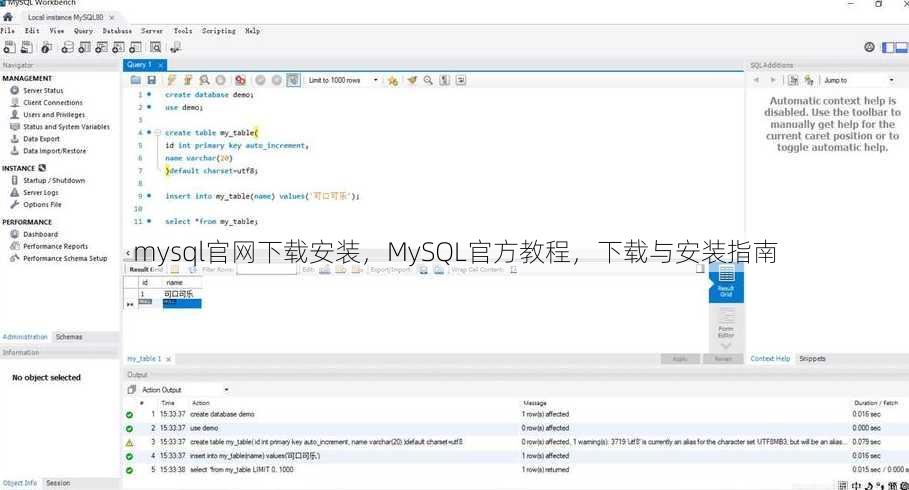The width and height of the screenshot is (909, 490).
Task: Go back in SQL Additions help
Action: 756,80
